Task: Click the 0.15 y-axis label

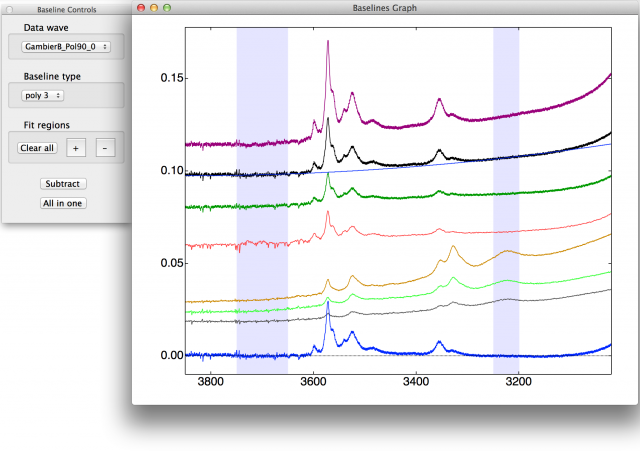Action: (x=172, y=78)
